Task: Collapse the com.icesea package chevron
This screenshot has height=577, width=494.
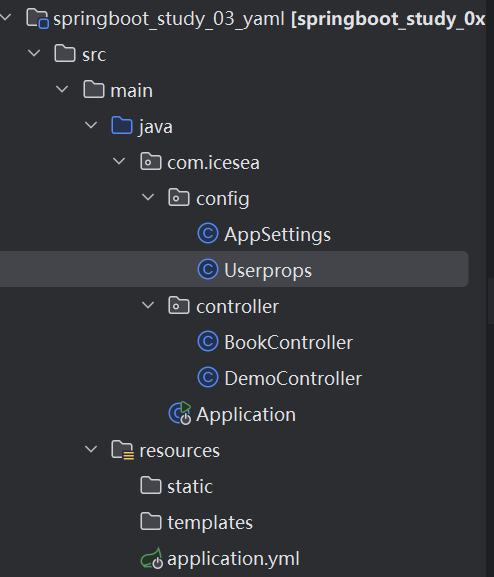Action: click(119, 161)
